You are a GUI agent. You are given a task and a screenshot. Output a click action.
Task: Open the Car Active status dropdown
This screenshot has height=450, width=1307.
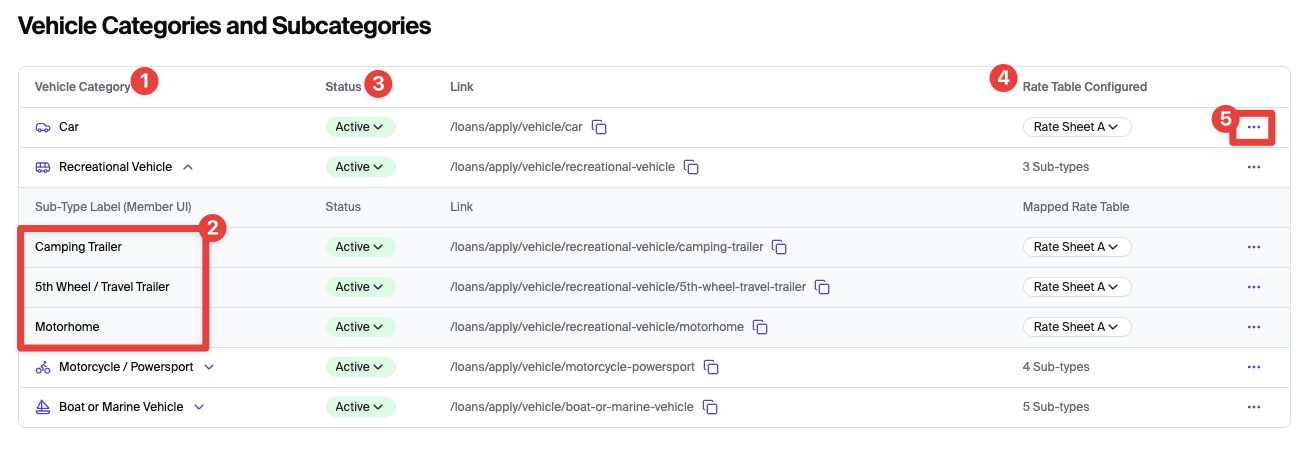pos(360,127)
